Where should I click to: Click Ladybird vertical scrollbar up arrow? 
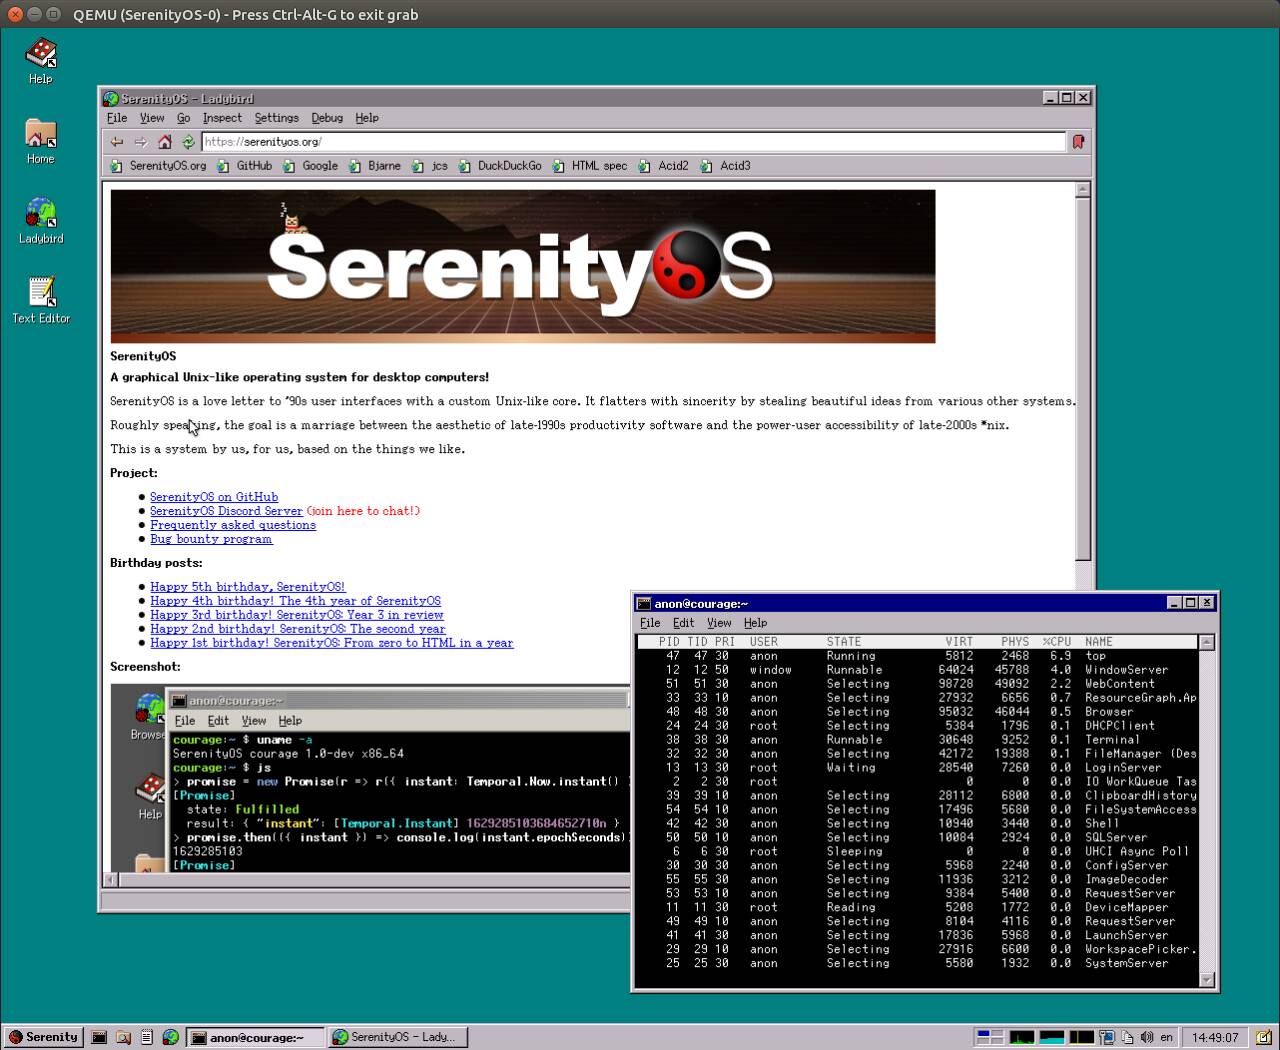pyautogui.click(x=1083, y=190)
